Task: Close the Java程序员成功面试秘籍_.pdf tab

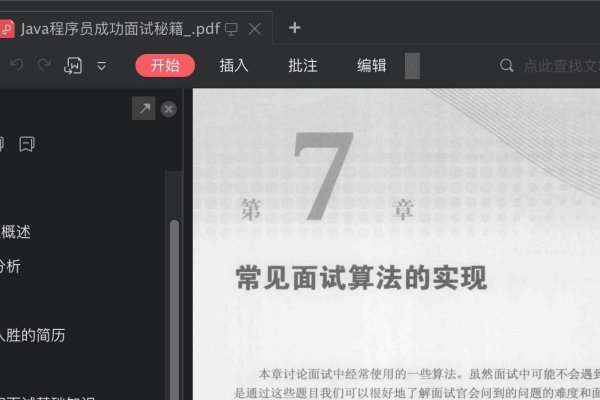Action: [255, 29]
